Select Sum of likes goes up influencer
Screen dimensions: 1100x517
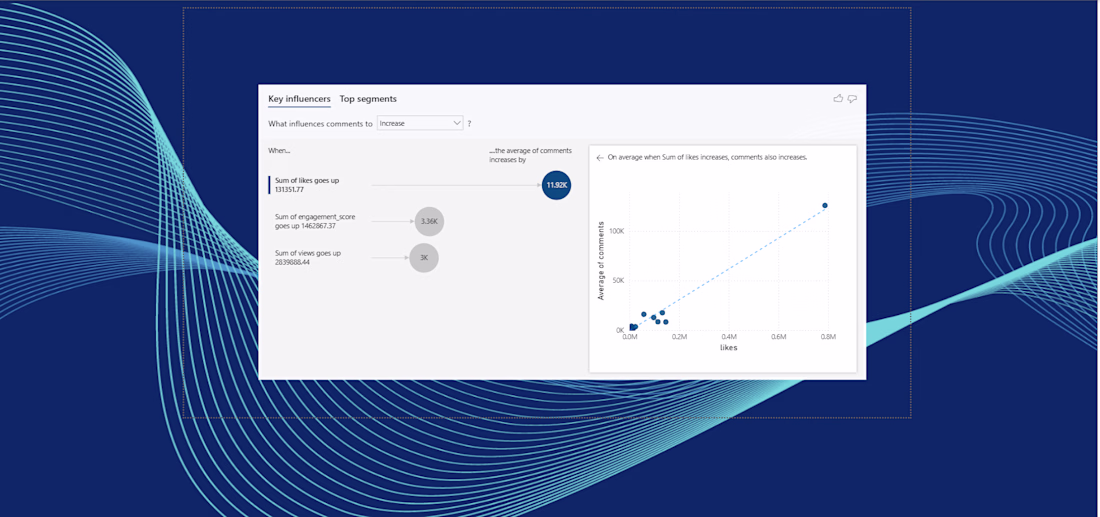click(307, 185)
